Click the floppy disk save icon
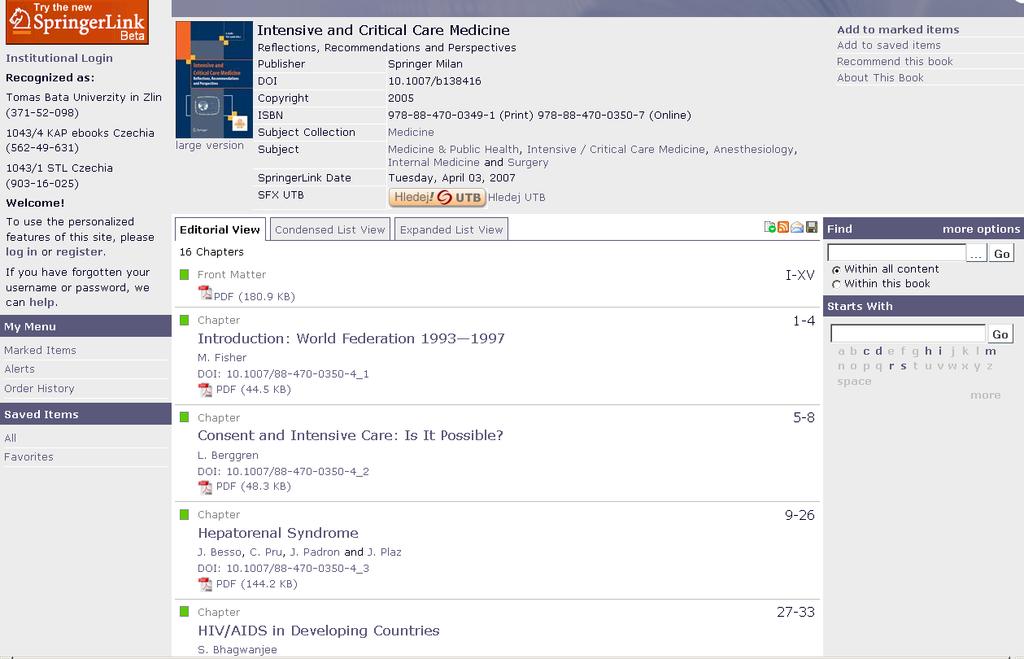1024x659 pixels. tap(812, 227)
